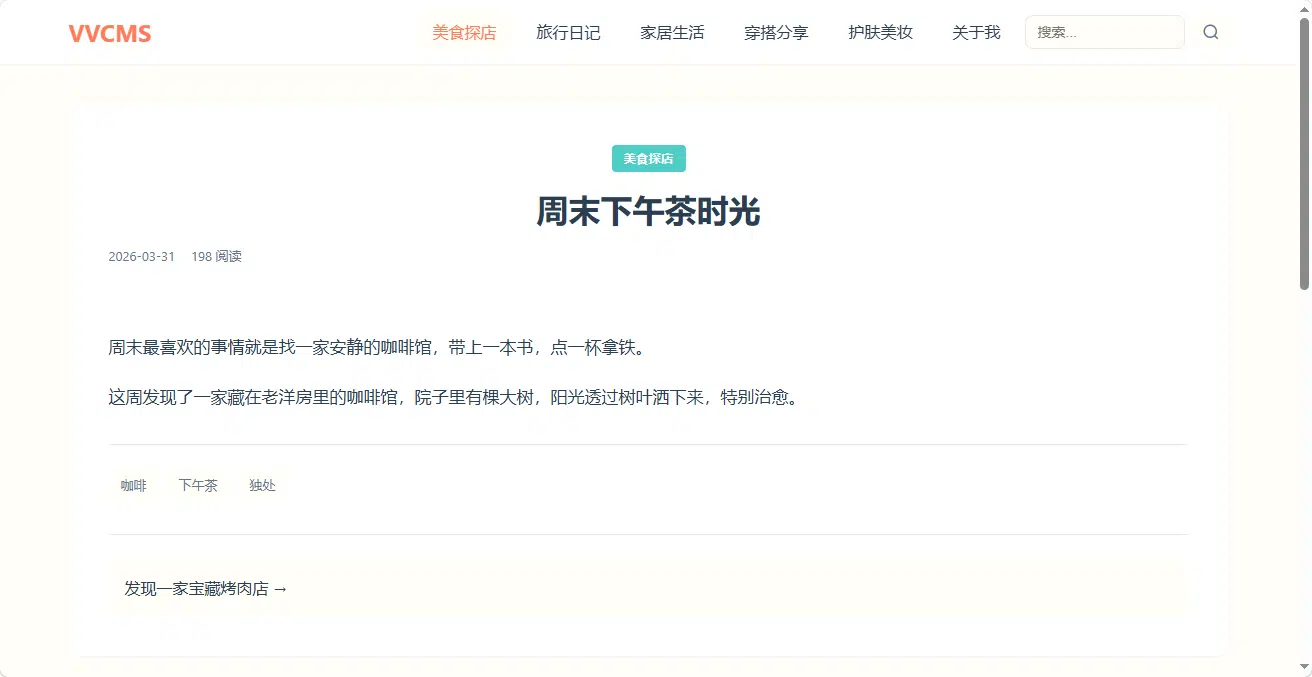Click the 198 阅读 view count

[x=217, y=256]
